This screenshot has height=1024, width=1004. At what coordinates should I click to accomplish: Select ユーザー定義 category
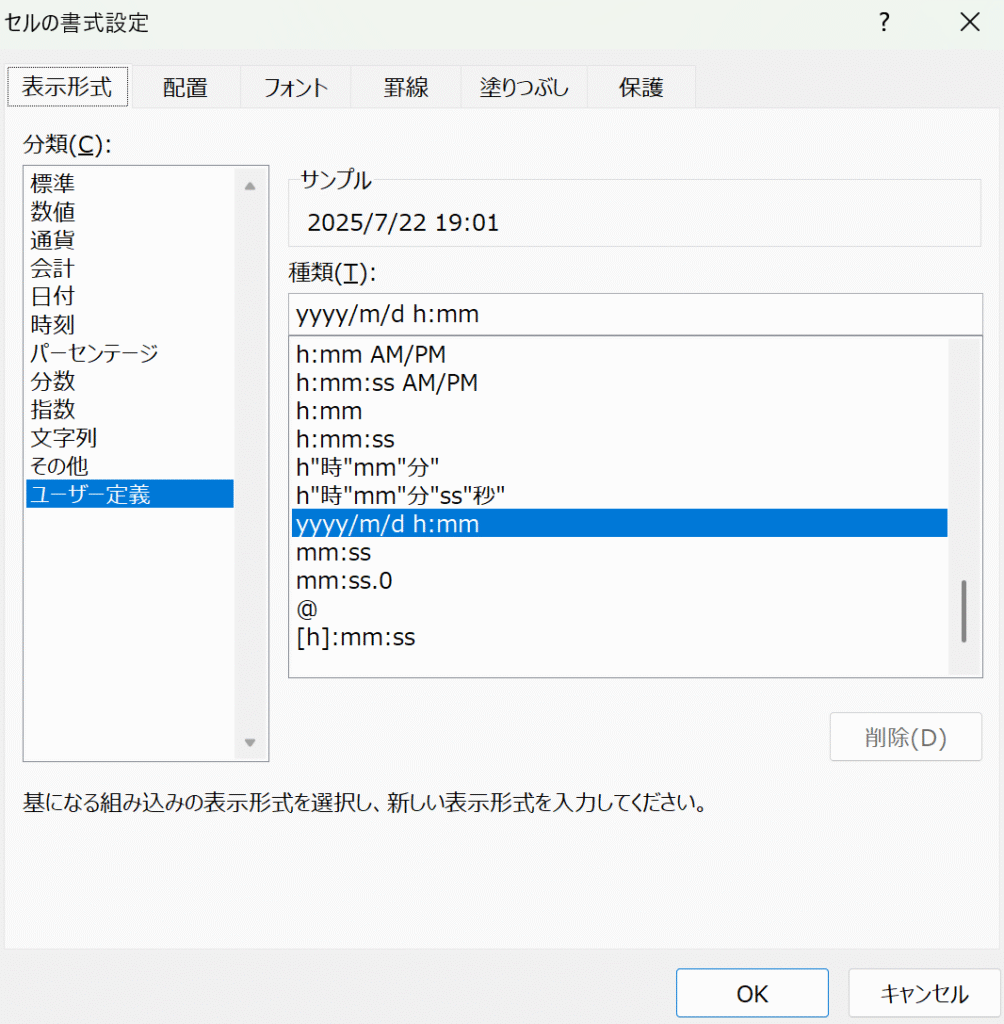coord(130,494)
